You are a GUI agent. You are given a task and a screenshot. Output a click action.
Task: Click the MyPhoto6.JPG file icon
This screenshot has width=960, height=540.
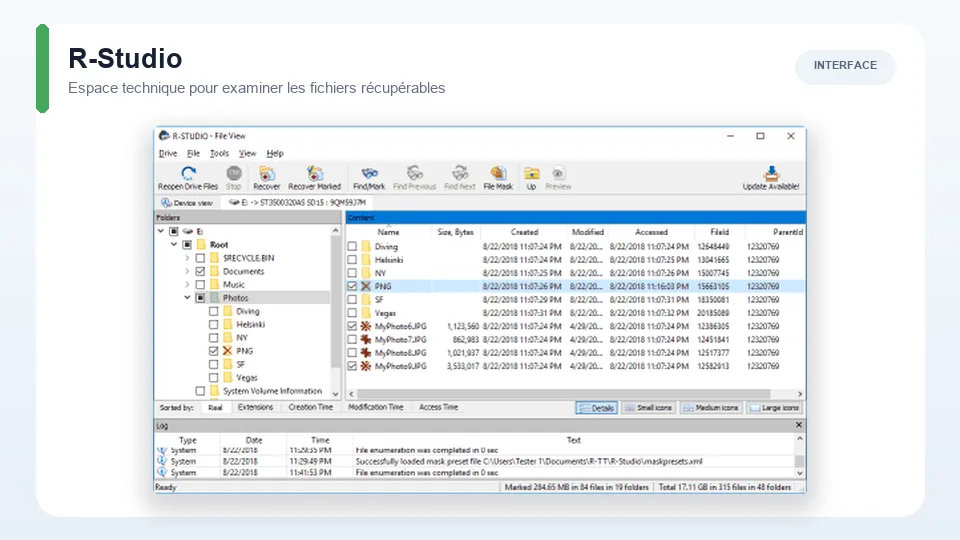[366, 326]
